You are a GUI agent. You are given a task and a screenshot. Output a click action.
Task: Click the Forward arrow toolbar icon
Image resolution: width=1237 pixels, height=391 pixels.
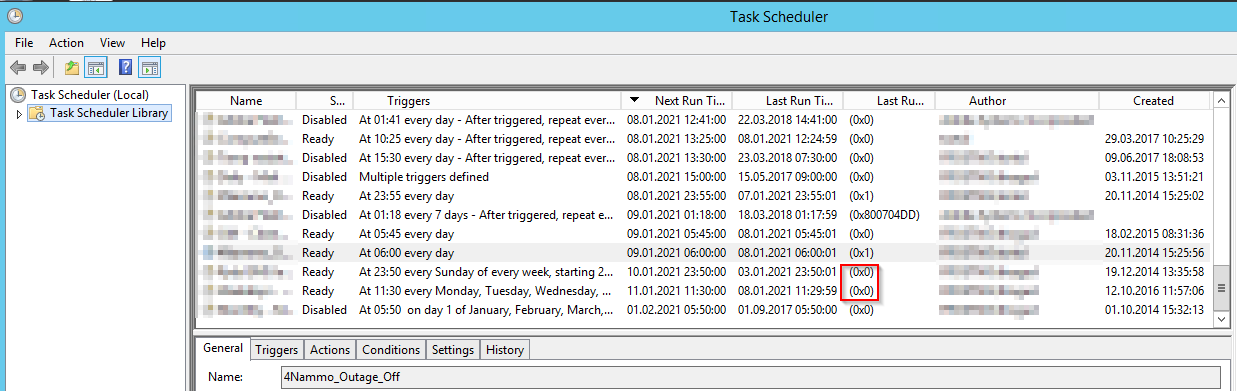[x=41, y=68]
